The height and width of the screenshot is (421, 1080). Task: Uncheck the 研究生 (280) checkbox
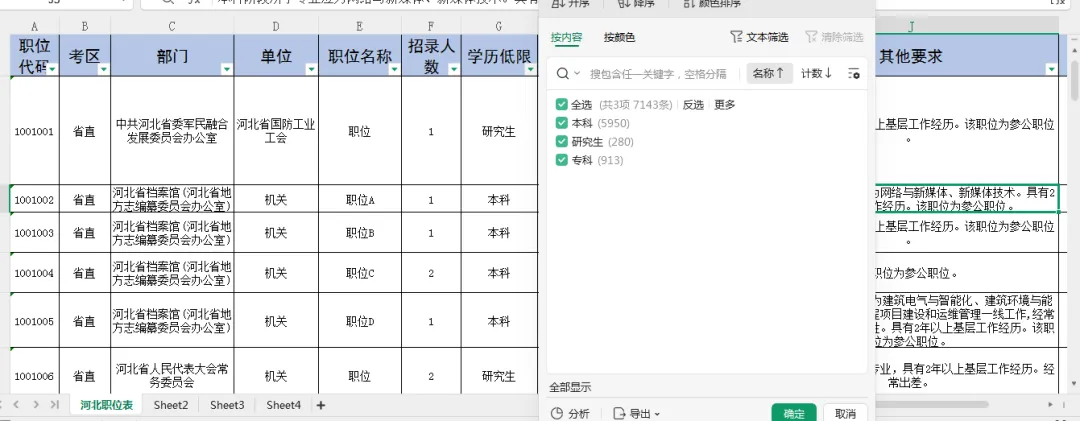[x=561, y=142]
